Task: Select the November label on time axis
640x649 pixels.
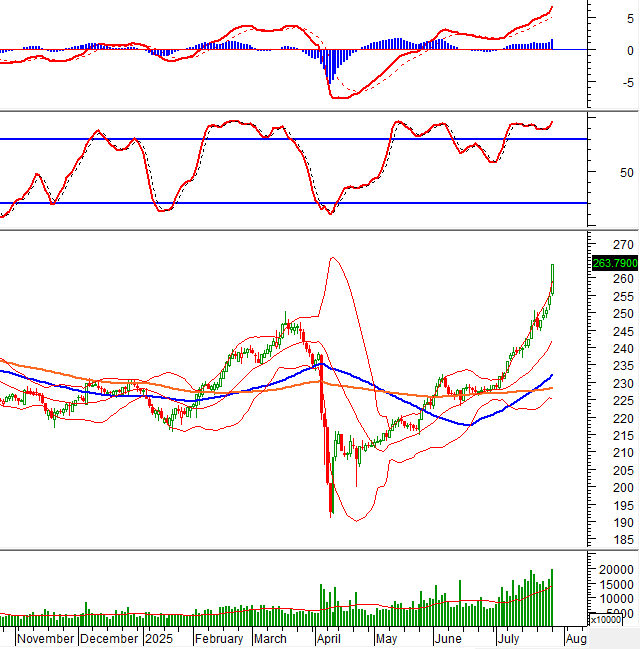Action: 46,639
